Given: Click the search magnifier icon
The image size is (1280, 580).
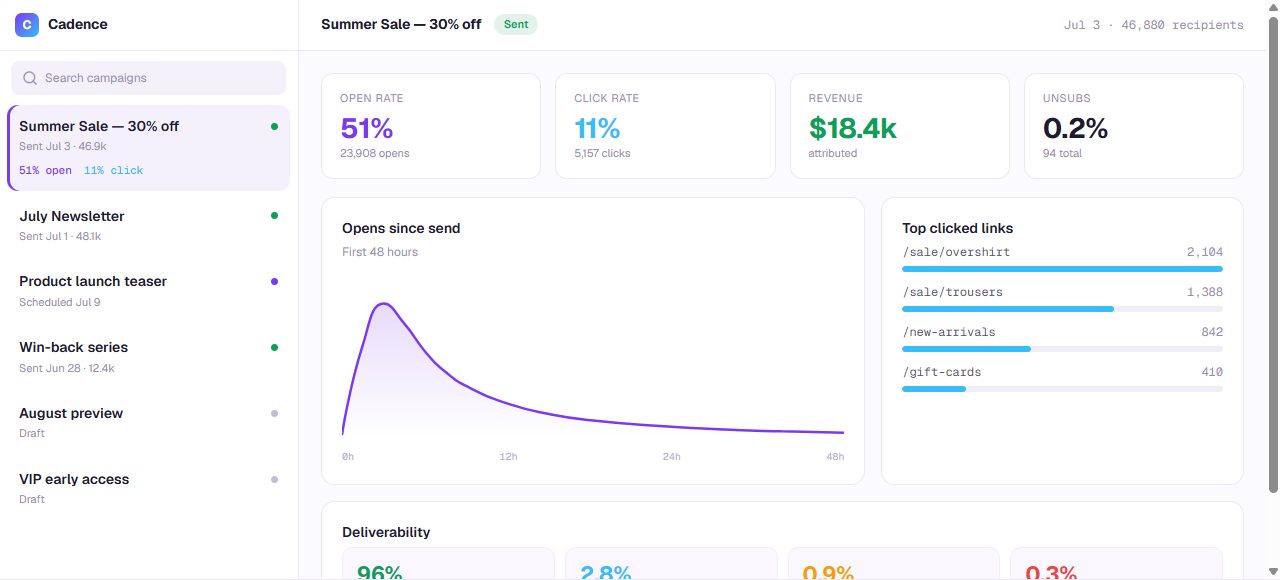Looking at the screenshot, I should [x=29, y=78].
